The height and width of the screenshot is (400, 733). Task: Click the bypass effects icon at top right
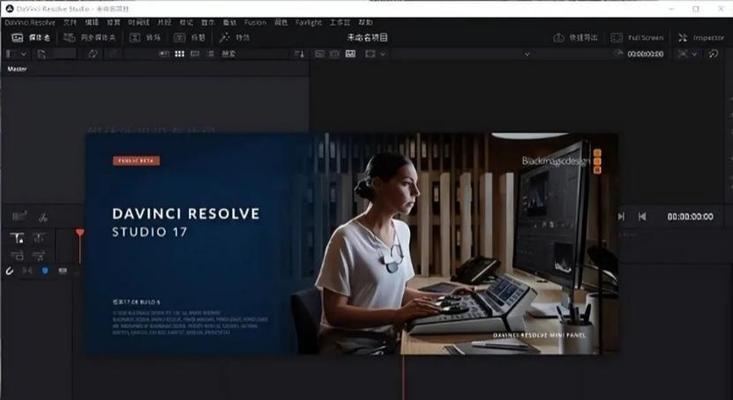pos(713,54)
